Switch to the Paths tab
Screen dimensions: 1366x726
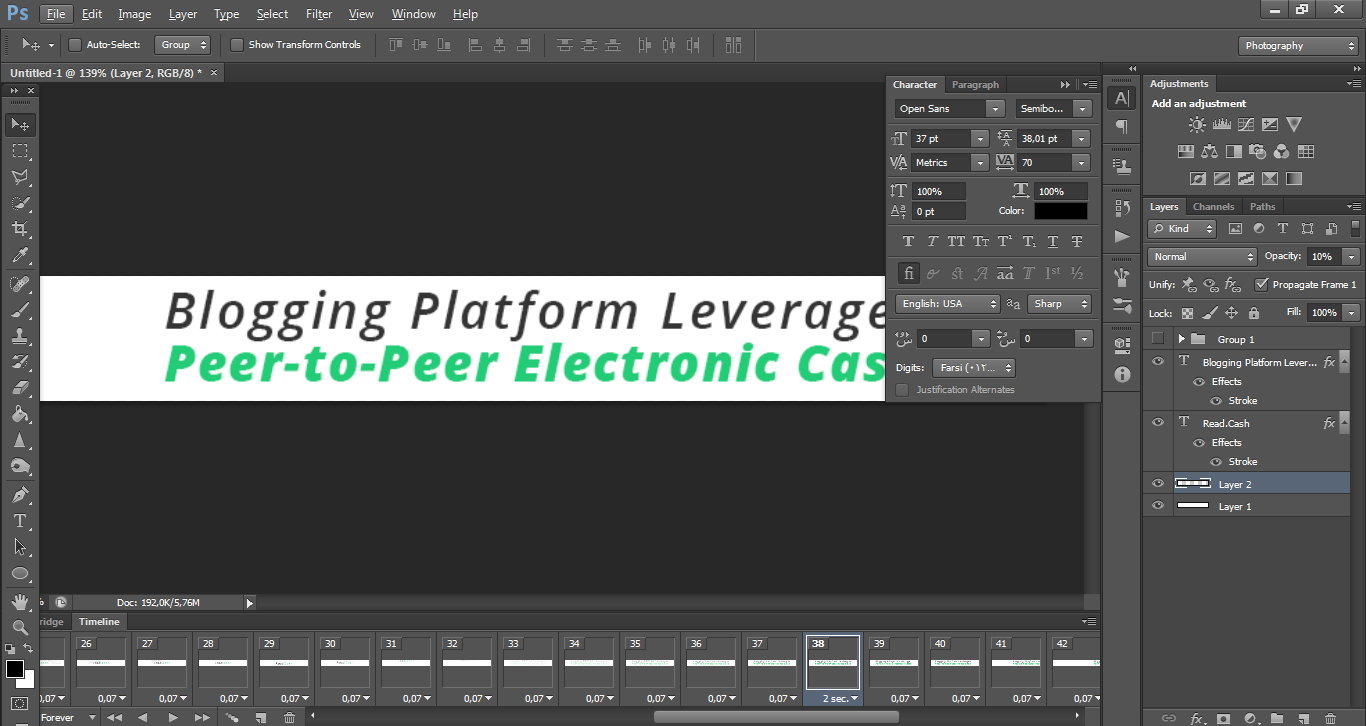click(1263, 207)
